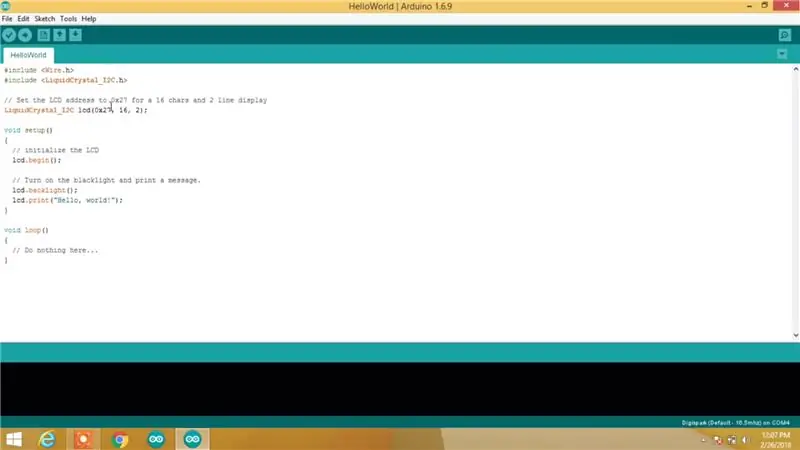
Task: Click the lcd(0x27, 16, 2) declaration line
Action: click(76, 110)
